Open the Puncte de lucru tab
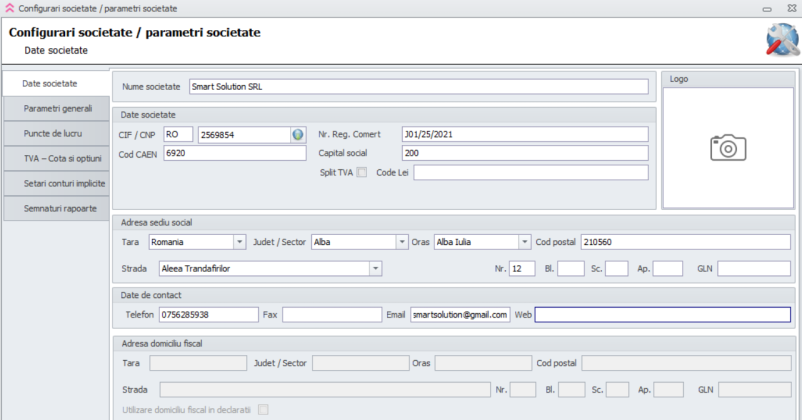Viewport: 802px width, 420px height. pos(57,133)
